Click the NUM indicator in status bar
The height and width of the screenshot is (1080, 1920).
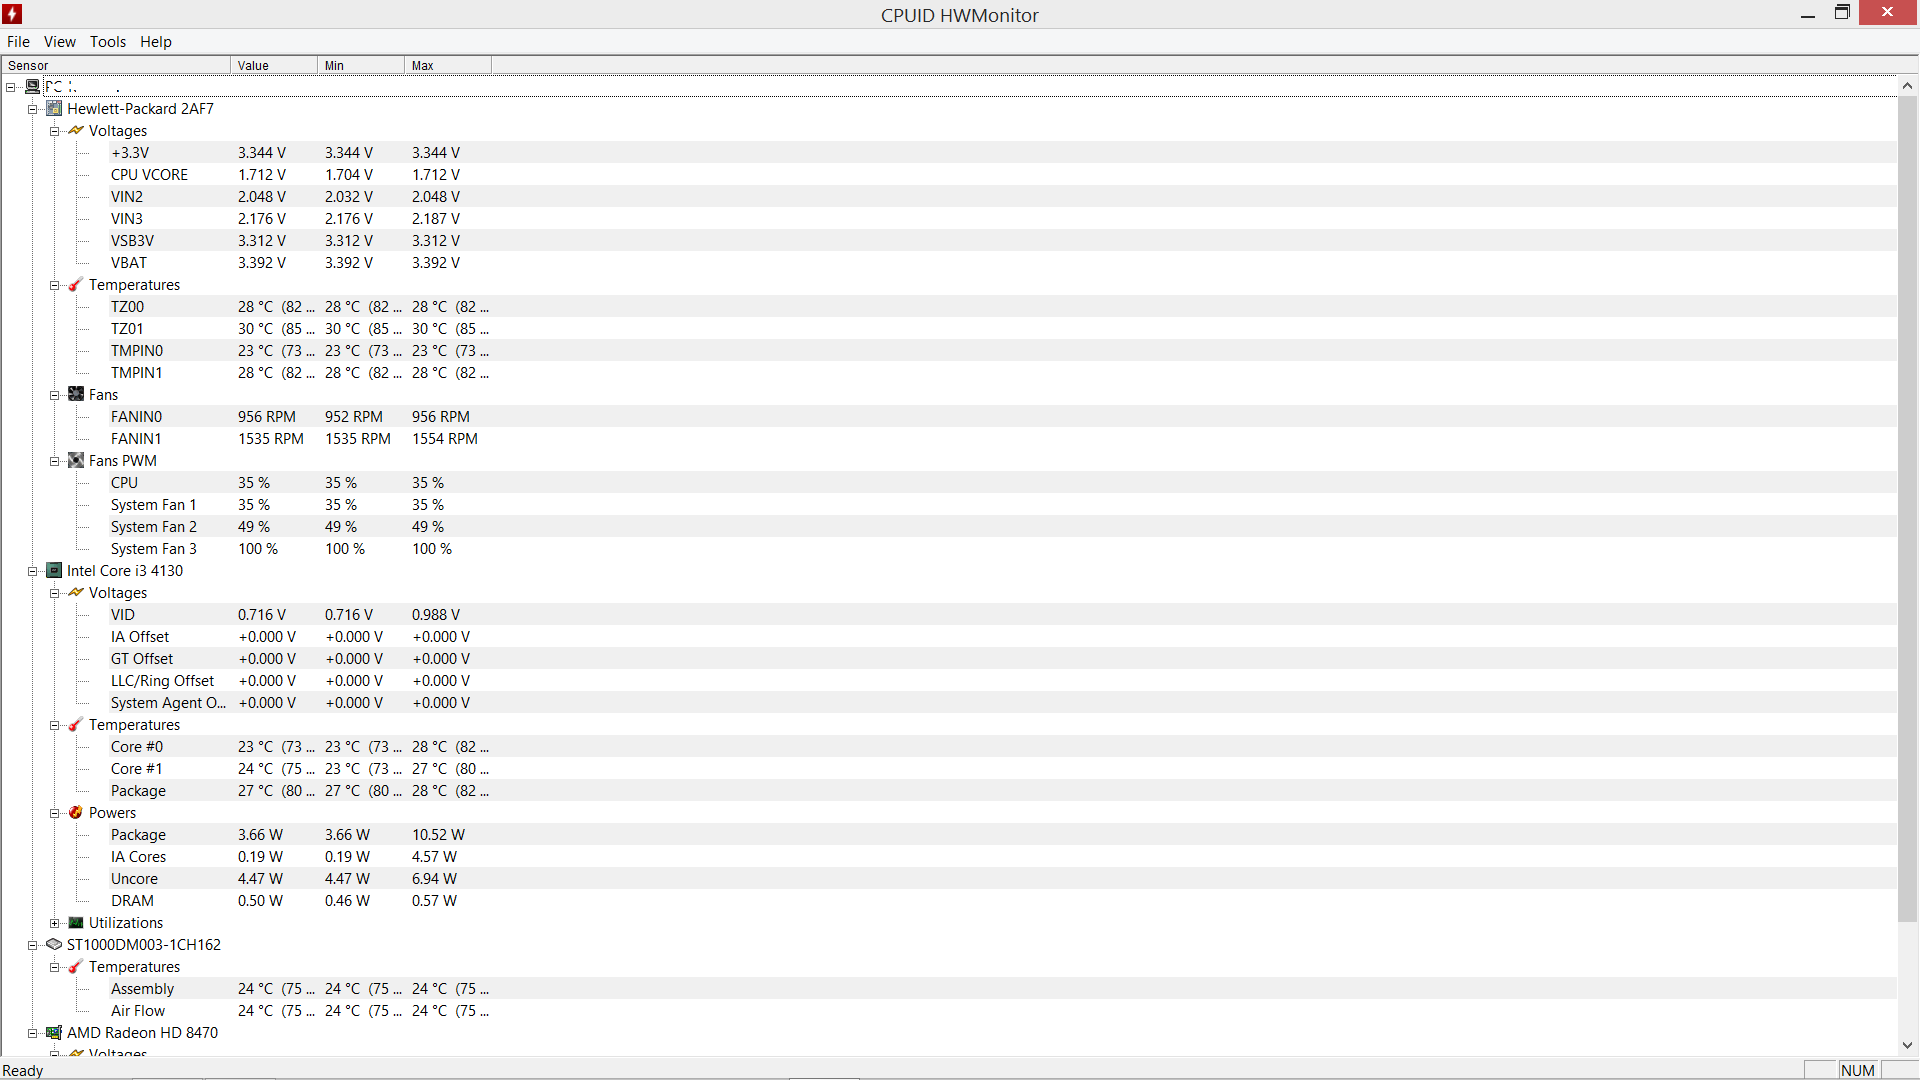point(1857,1070)
